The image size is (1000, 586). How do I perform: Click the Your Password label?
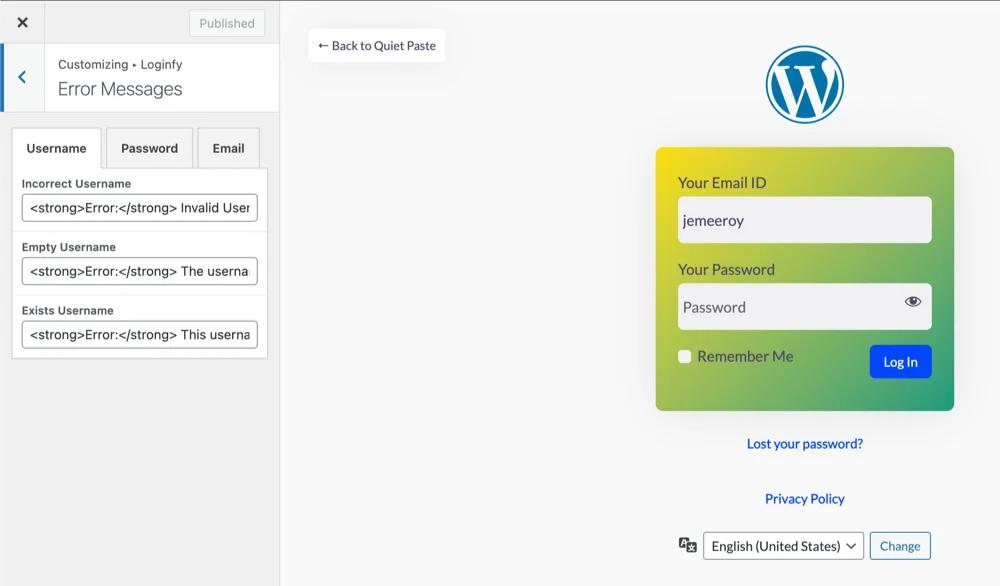[x=726, y=270]
